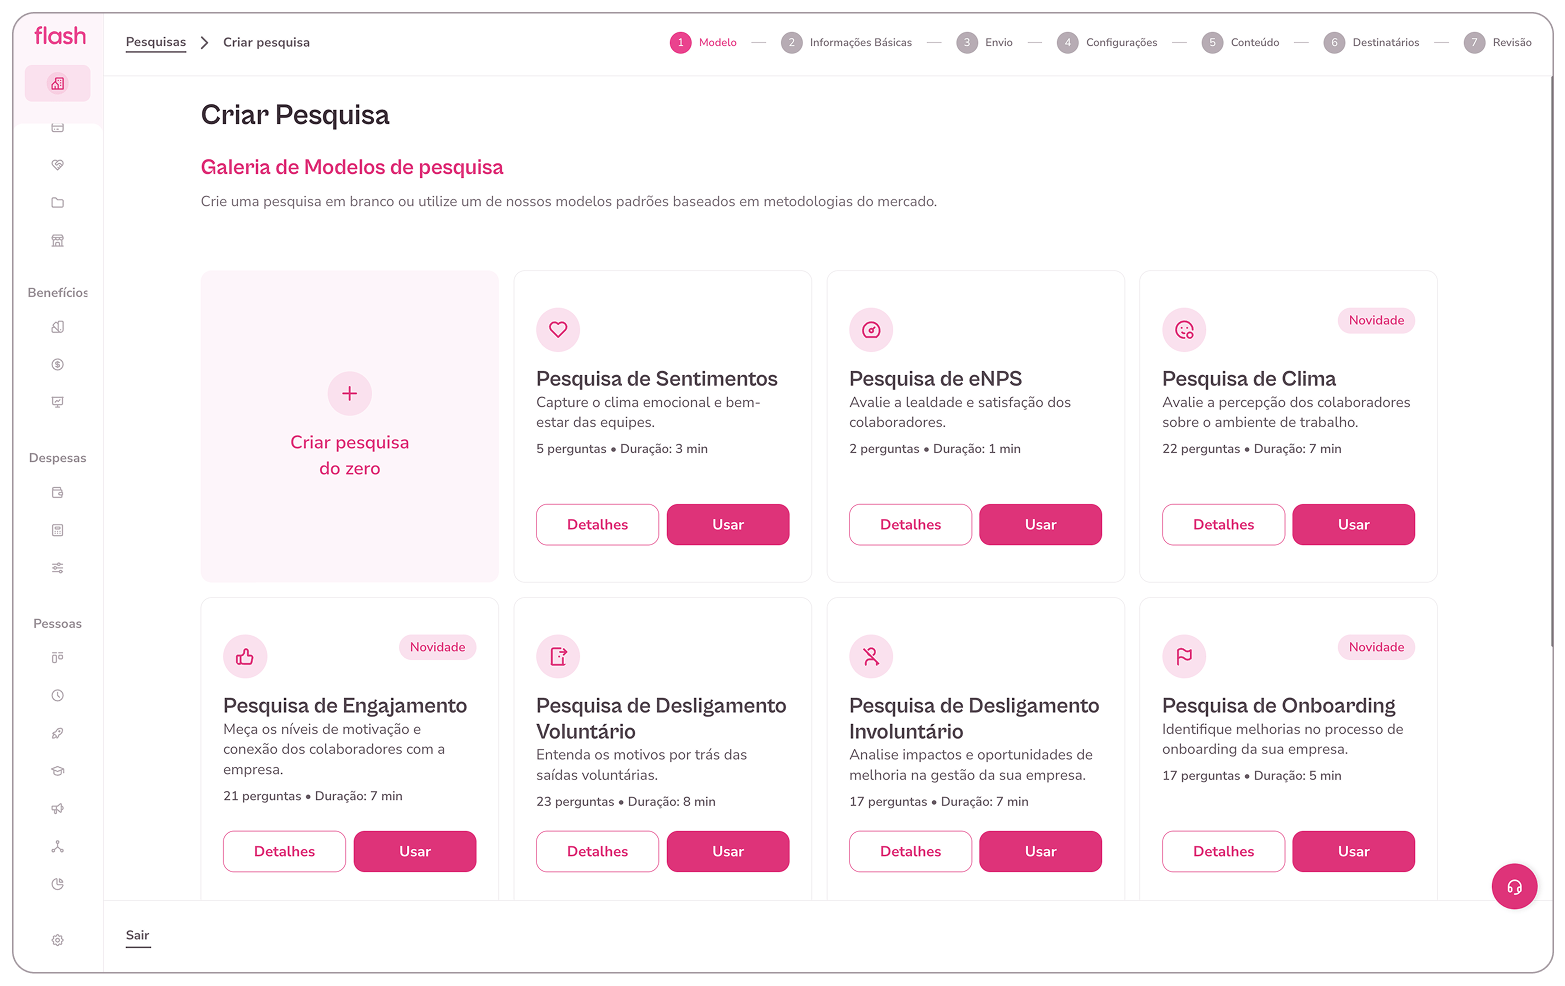Use the Pesquisa de eNPS template

click(x=1040, y=525)
